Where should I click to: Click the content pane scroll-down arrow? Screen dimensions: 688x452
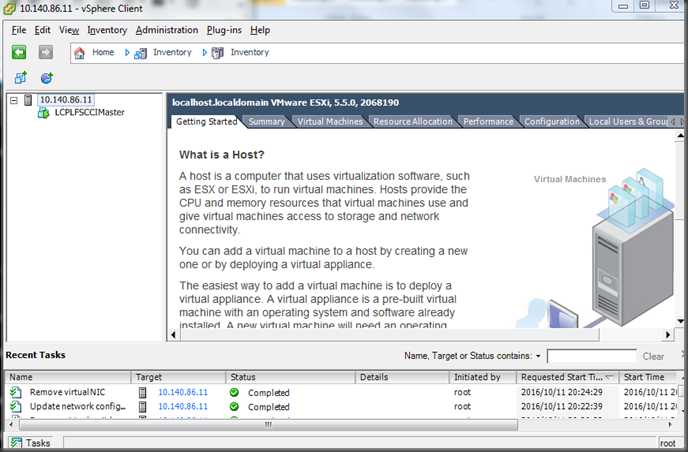tap(680, 321)
